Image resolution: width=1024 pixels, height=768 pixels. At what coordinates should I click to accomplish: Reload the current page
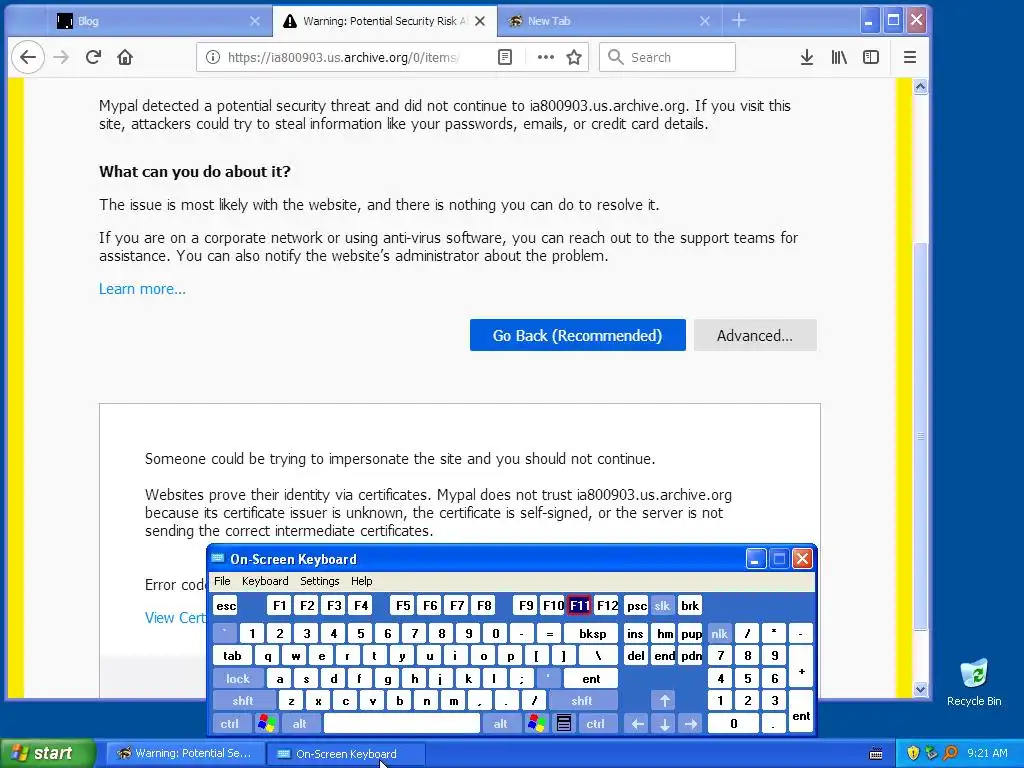(93, 57)
